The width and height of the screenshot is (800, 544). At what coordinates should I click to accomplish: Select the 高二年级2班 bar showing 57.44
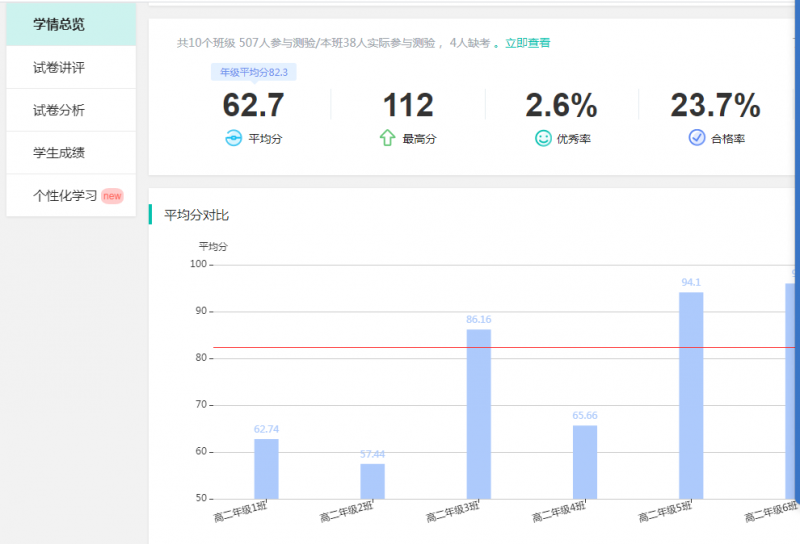pyautogui.click(x=372, y=480)
